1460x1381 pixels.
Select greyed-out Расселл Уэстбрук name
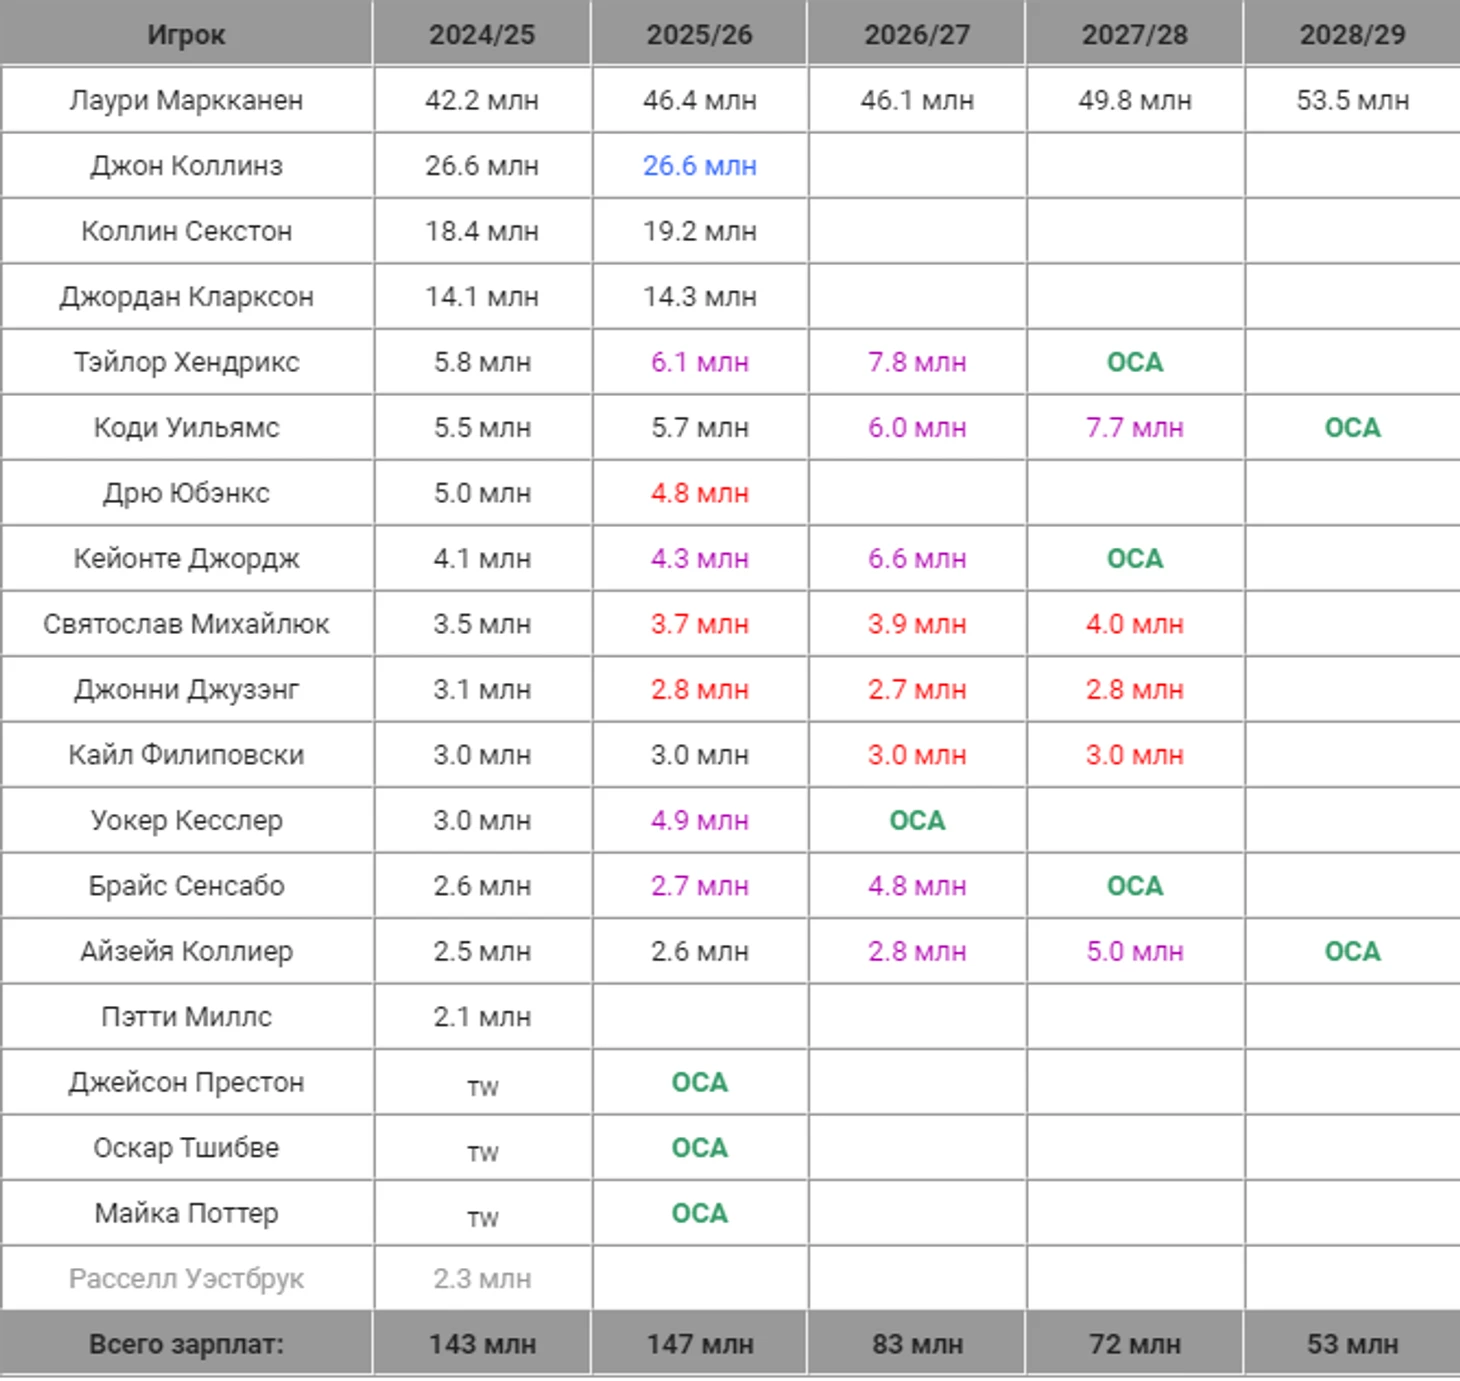[186, 1279]
